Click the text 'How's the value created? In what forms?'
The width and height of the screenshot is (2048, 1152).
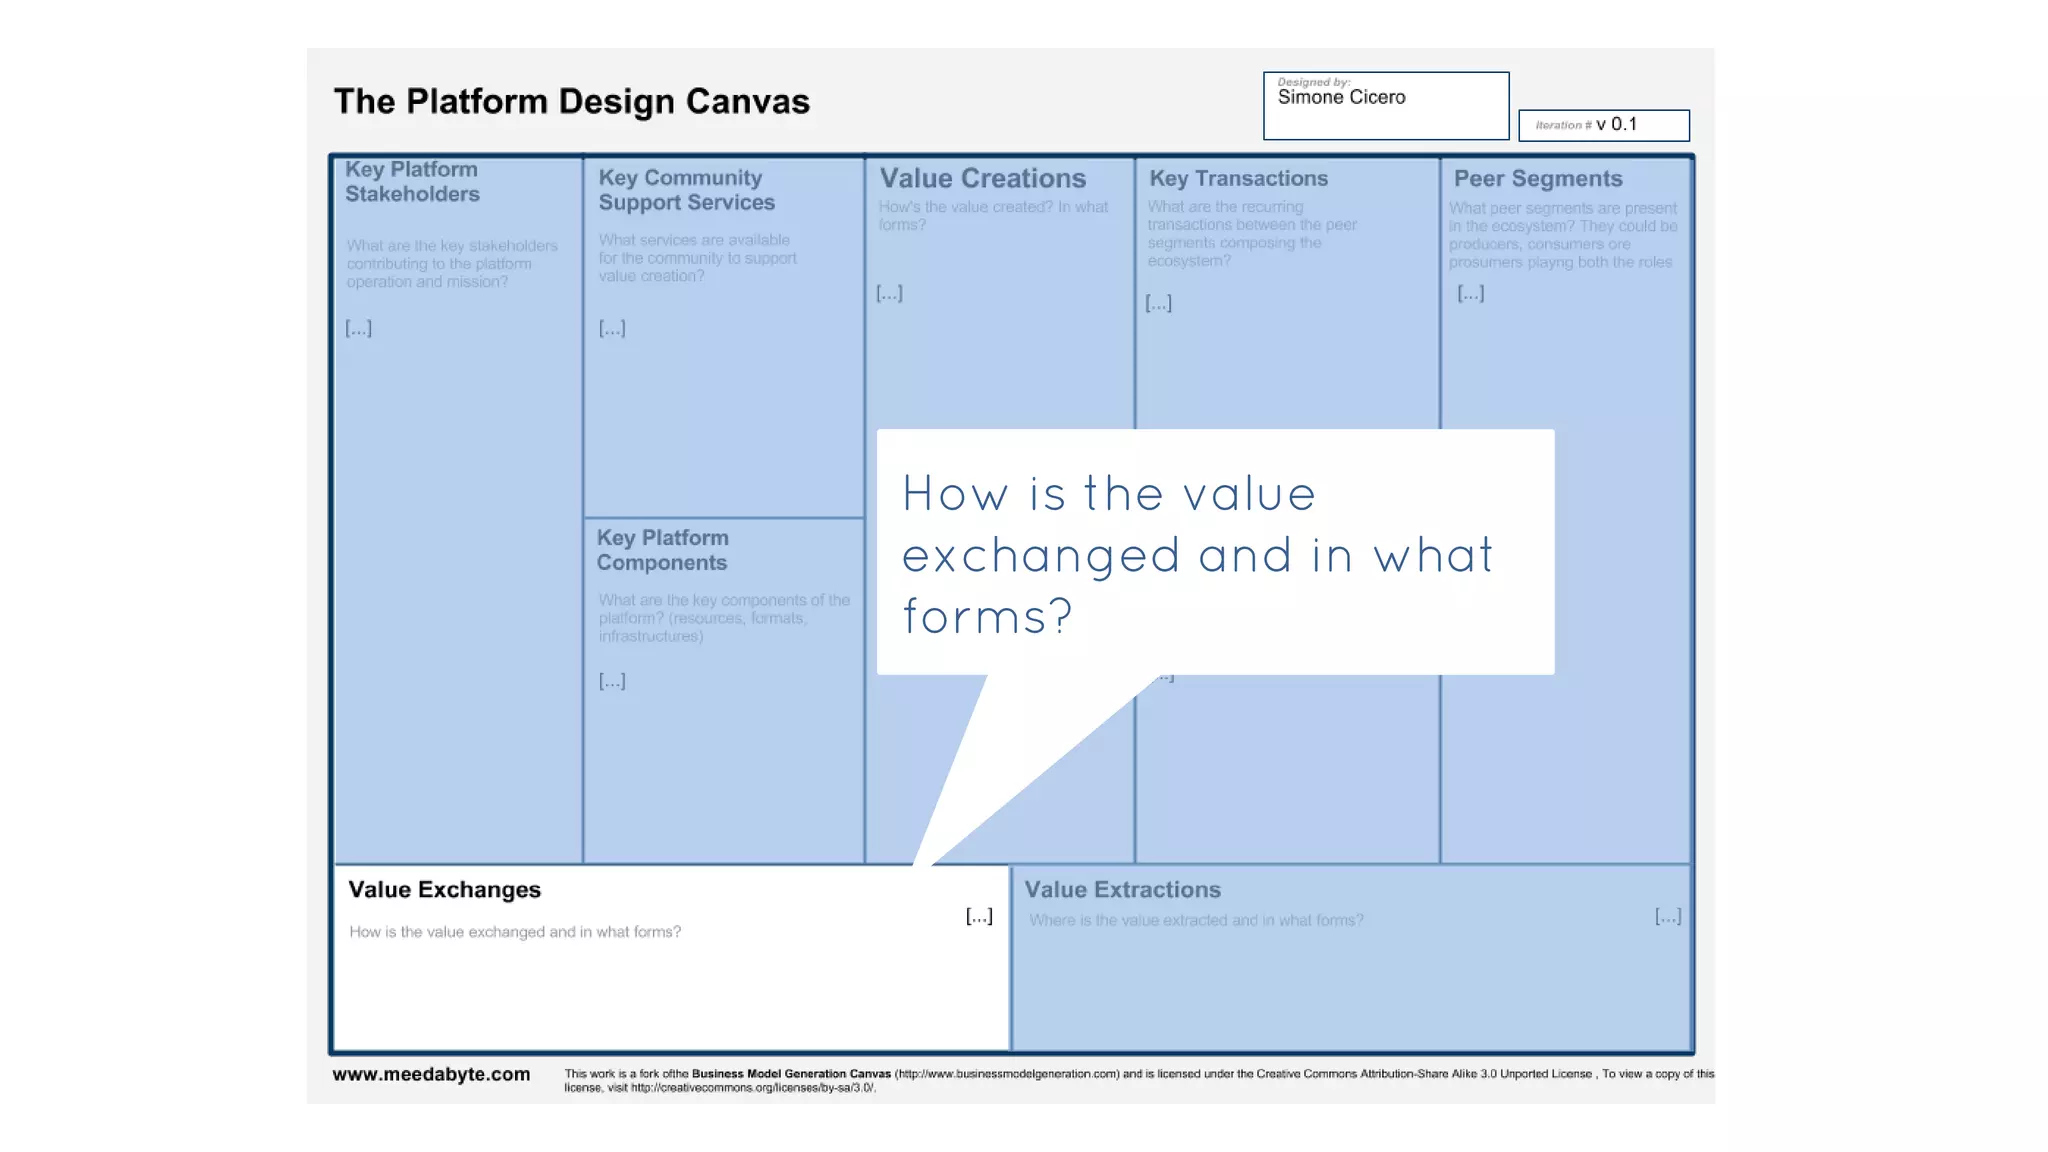click(x=993, y=215)
